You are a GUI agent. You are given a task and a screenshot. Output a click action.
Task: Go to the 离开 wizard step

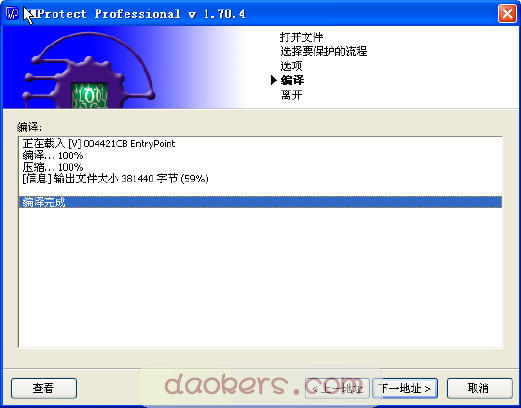[292, 95]
